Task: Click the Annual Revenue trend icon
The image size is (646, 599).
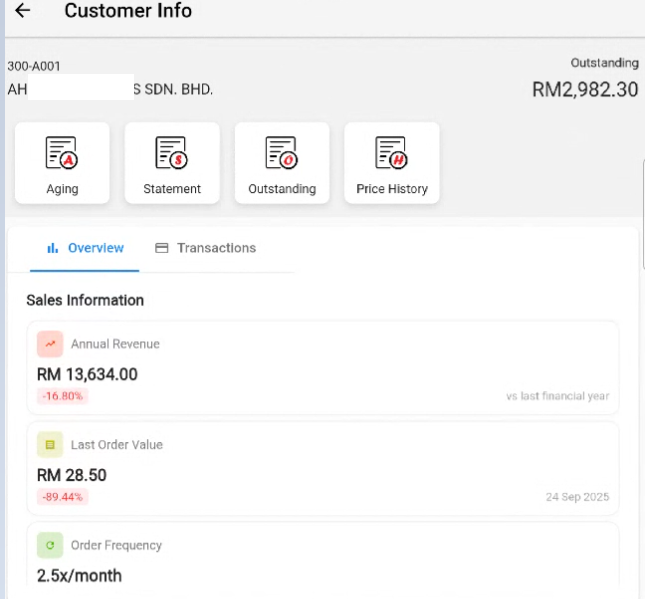Action: [x=50, y=344]
